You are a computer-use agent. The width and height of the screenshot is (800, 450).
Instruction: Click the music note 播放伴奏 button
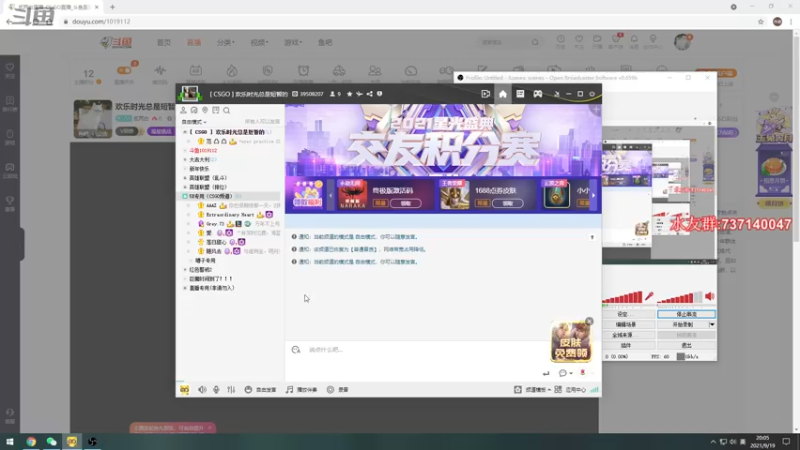(302, 390)
